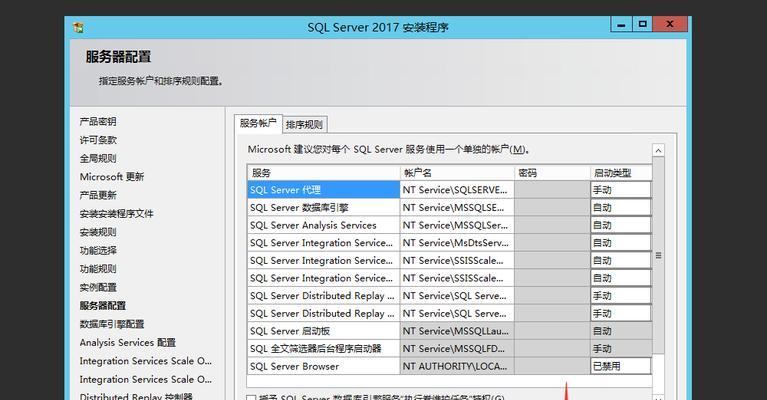Viewport: 767px width, 400px height.
Task: Open startup type for the MsDtsServ account row
Action: pyautogui.click(x=621, y=243)
